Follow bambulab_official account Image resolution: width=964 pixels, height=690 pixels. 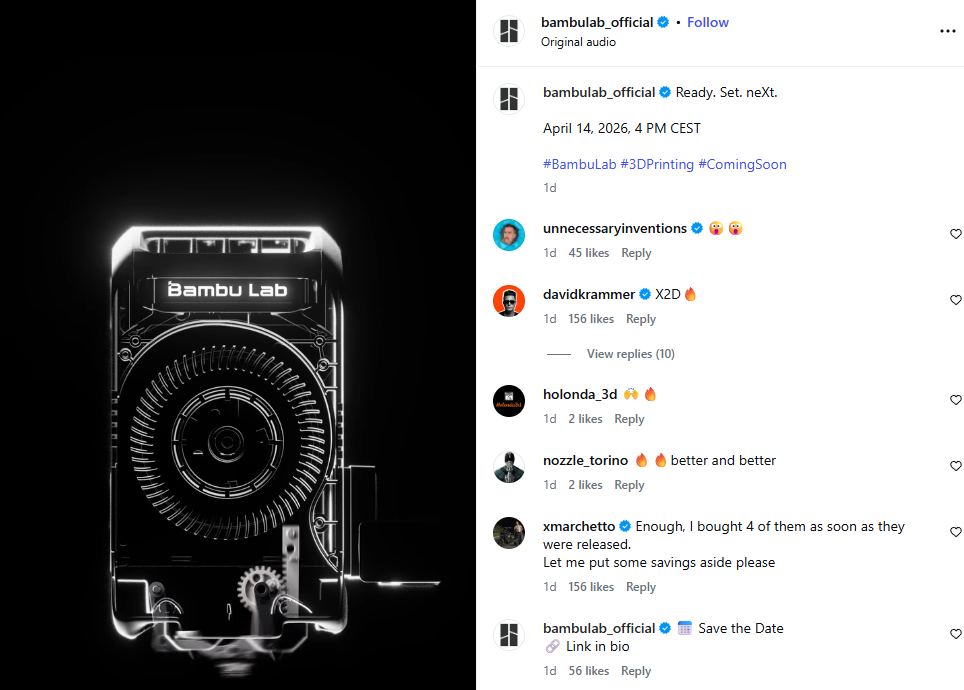tap(708, 22)
